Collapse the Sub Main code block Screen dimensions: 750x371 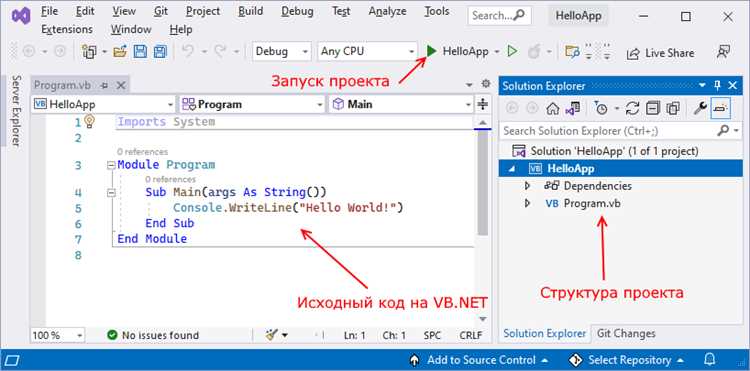pos(111,193)
